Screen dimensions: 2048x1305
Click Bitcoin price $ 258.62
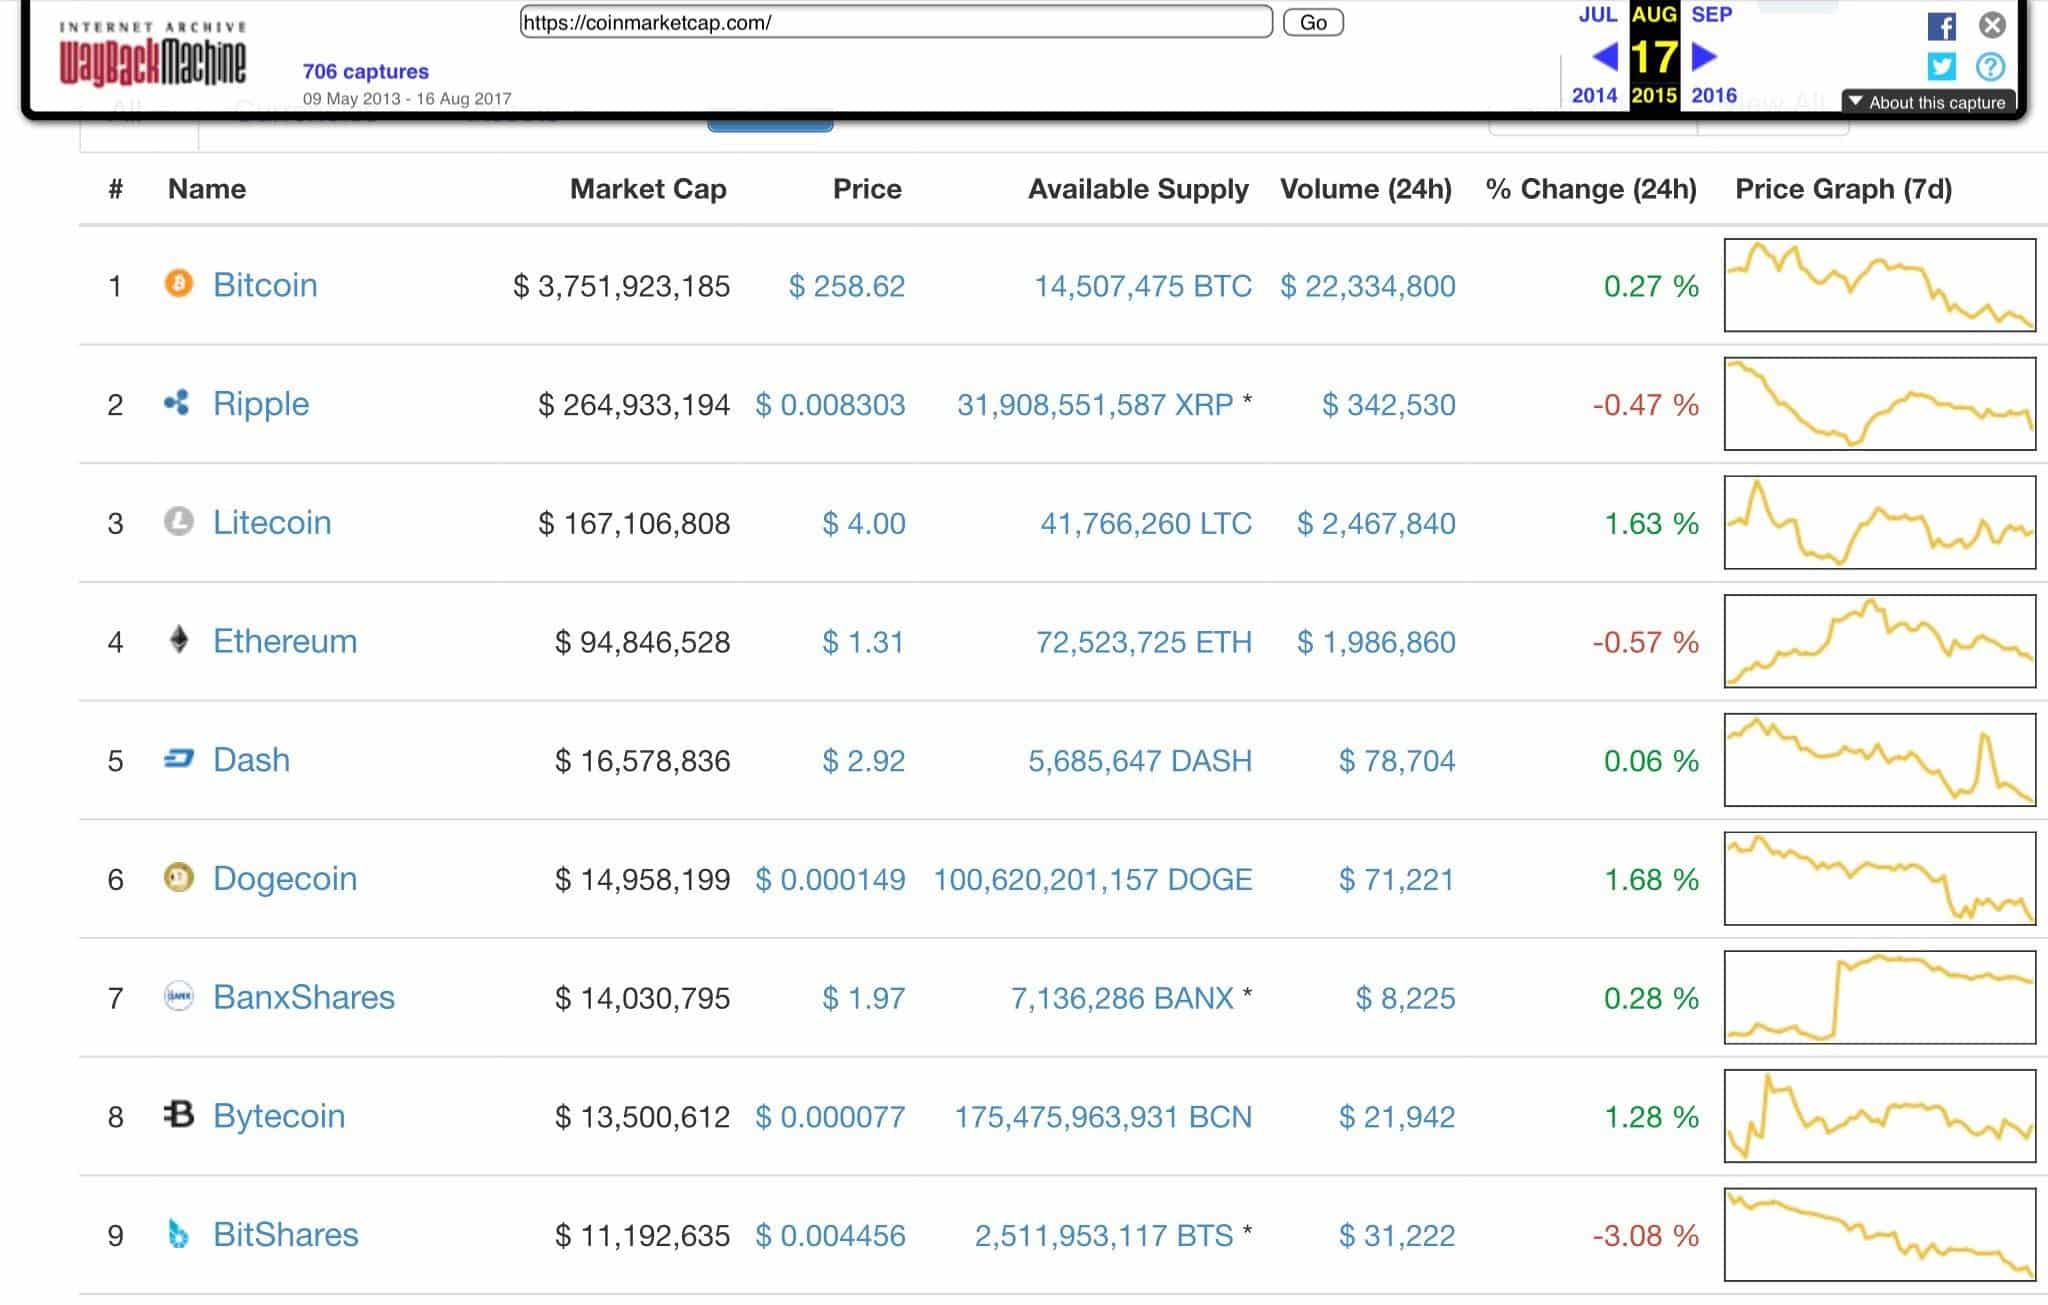[847, 286]
